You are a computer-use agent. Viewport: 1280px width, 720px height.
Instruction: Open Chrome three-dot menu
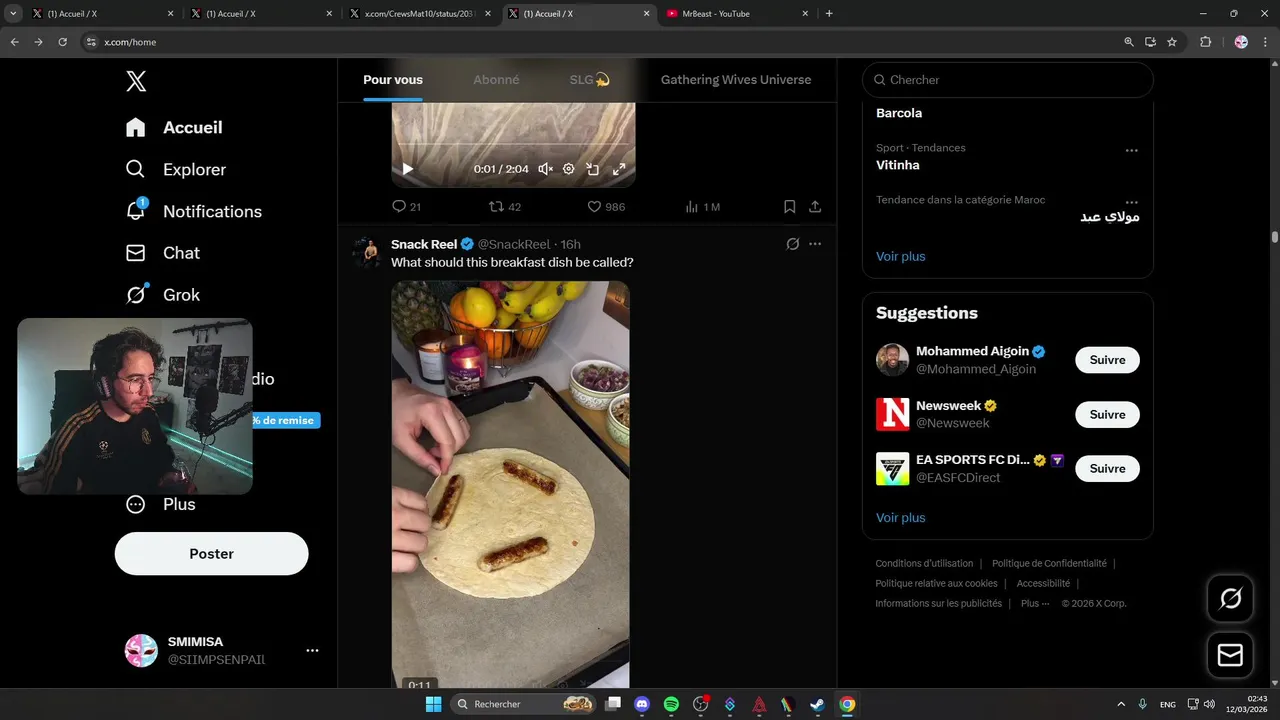coord(1265,42)
